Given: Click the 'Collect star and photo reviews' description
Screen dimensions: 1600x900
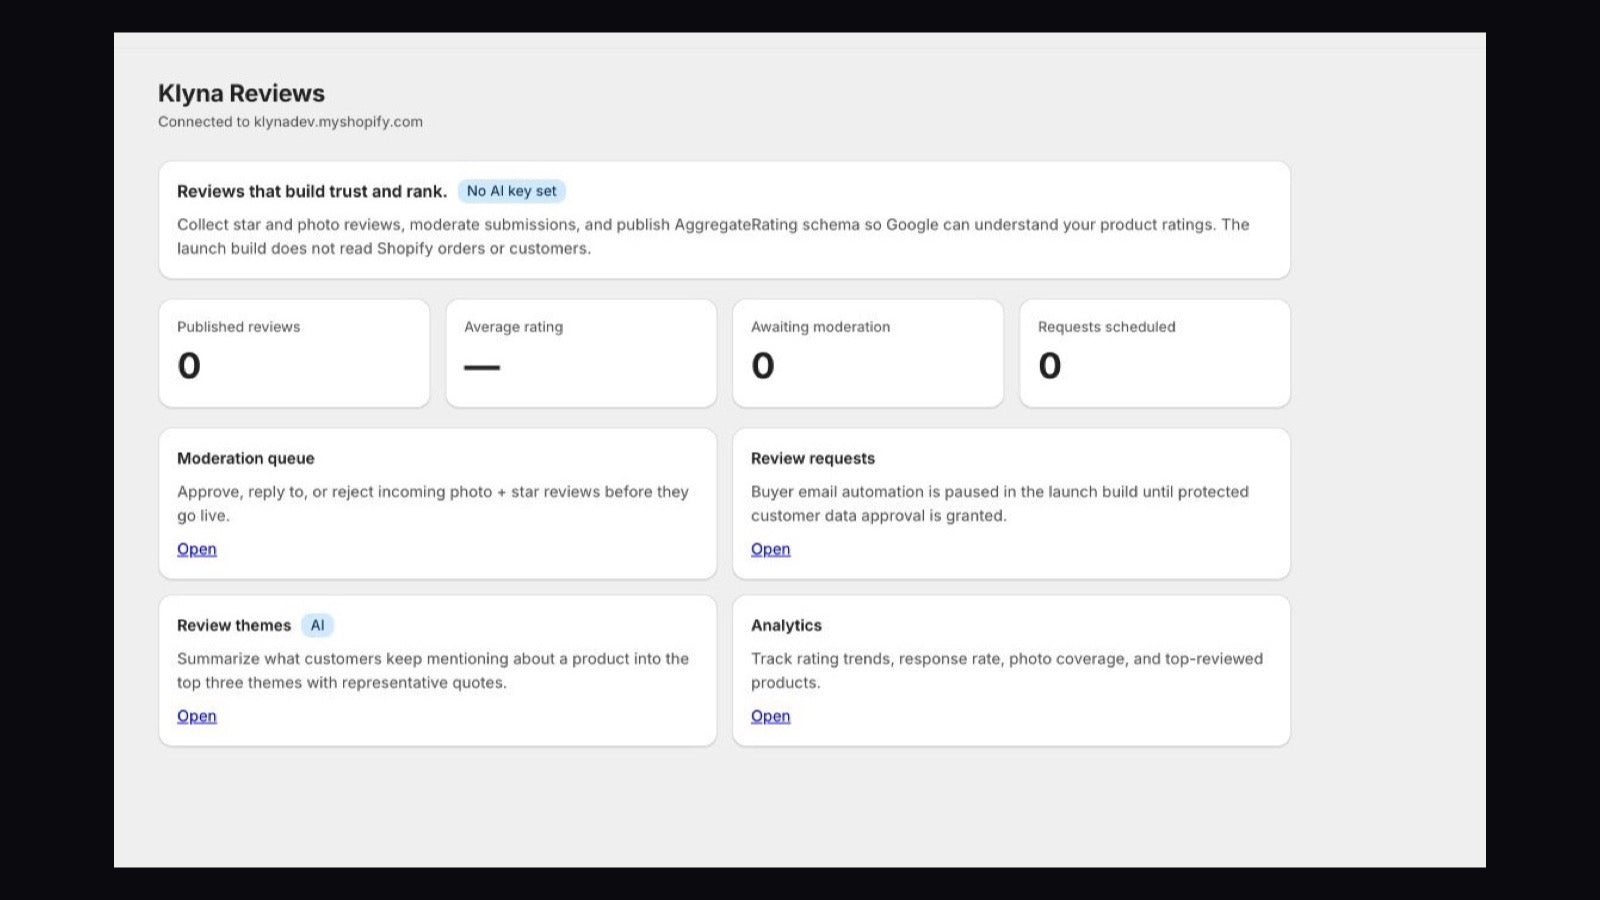Looking at the screenshot, I should [x=713, y=236].
